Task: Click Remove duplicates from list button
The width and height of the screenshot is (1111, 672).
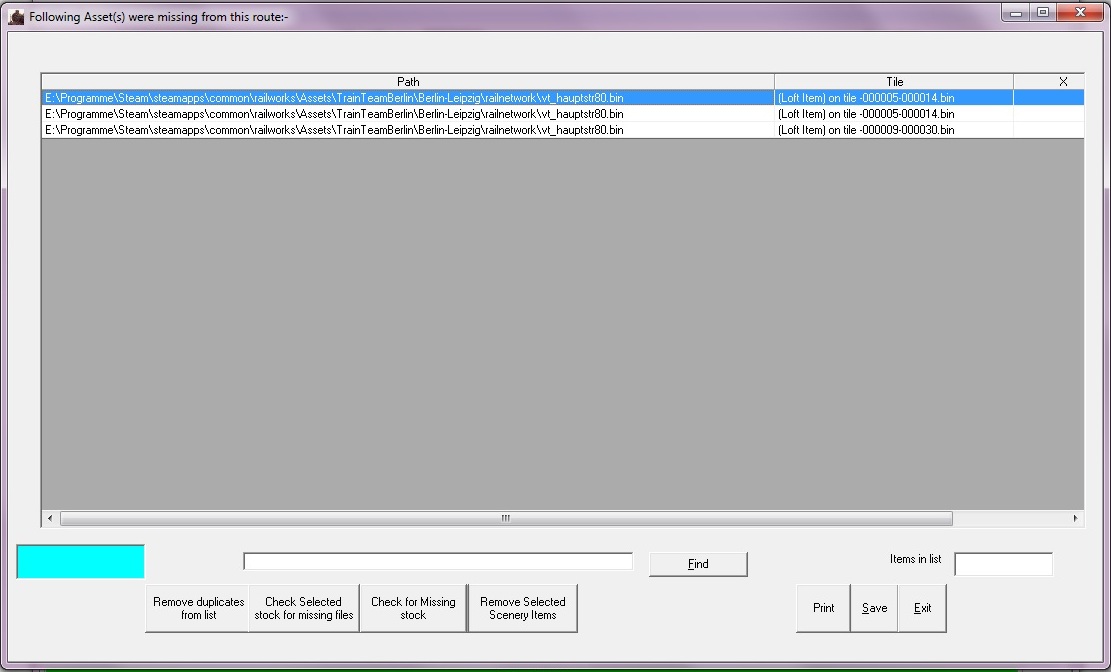Action: 198,608
